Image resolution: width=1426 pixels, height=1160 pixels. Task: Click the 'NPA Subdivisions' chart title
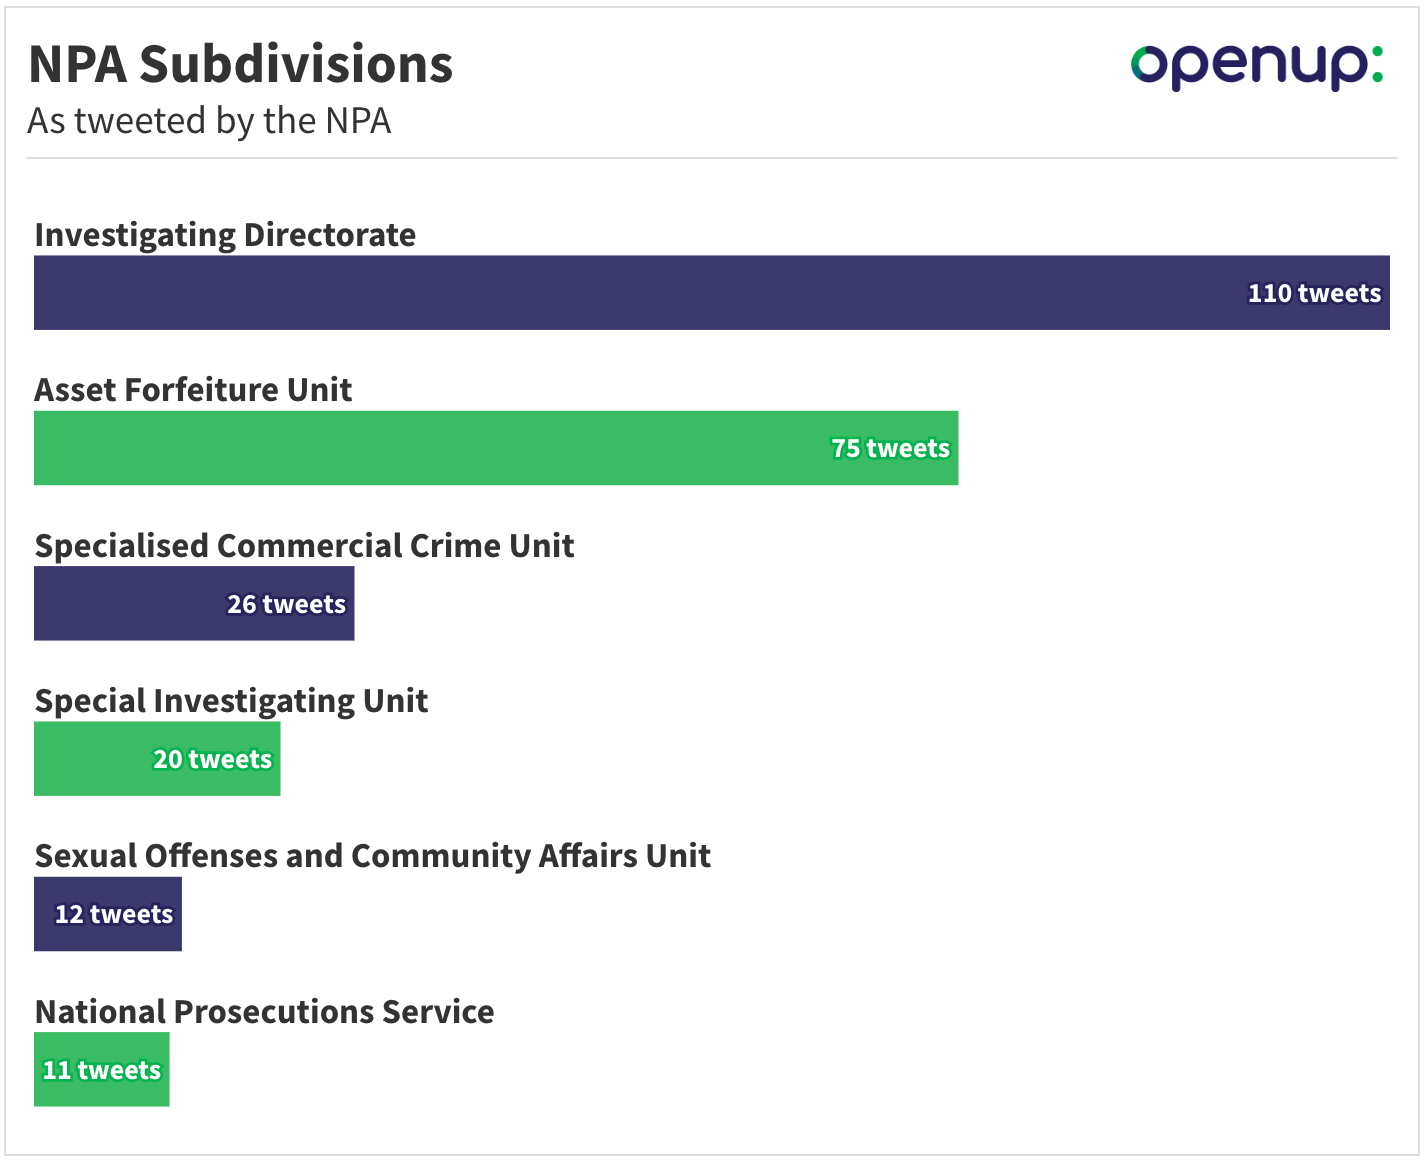point(241,64)
